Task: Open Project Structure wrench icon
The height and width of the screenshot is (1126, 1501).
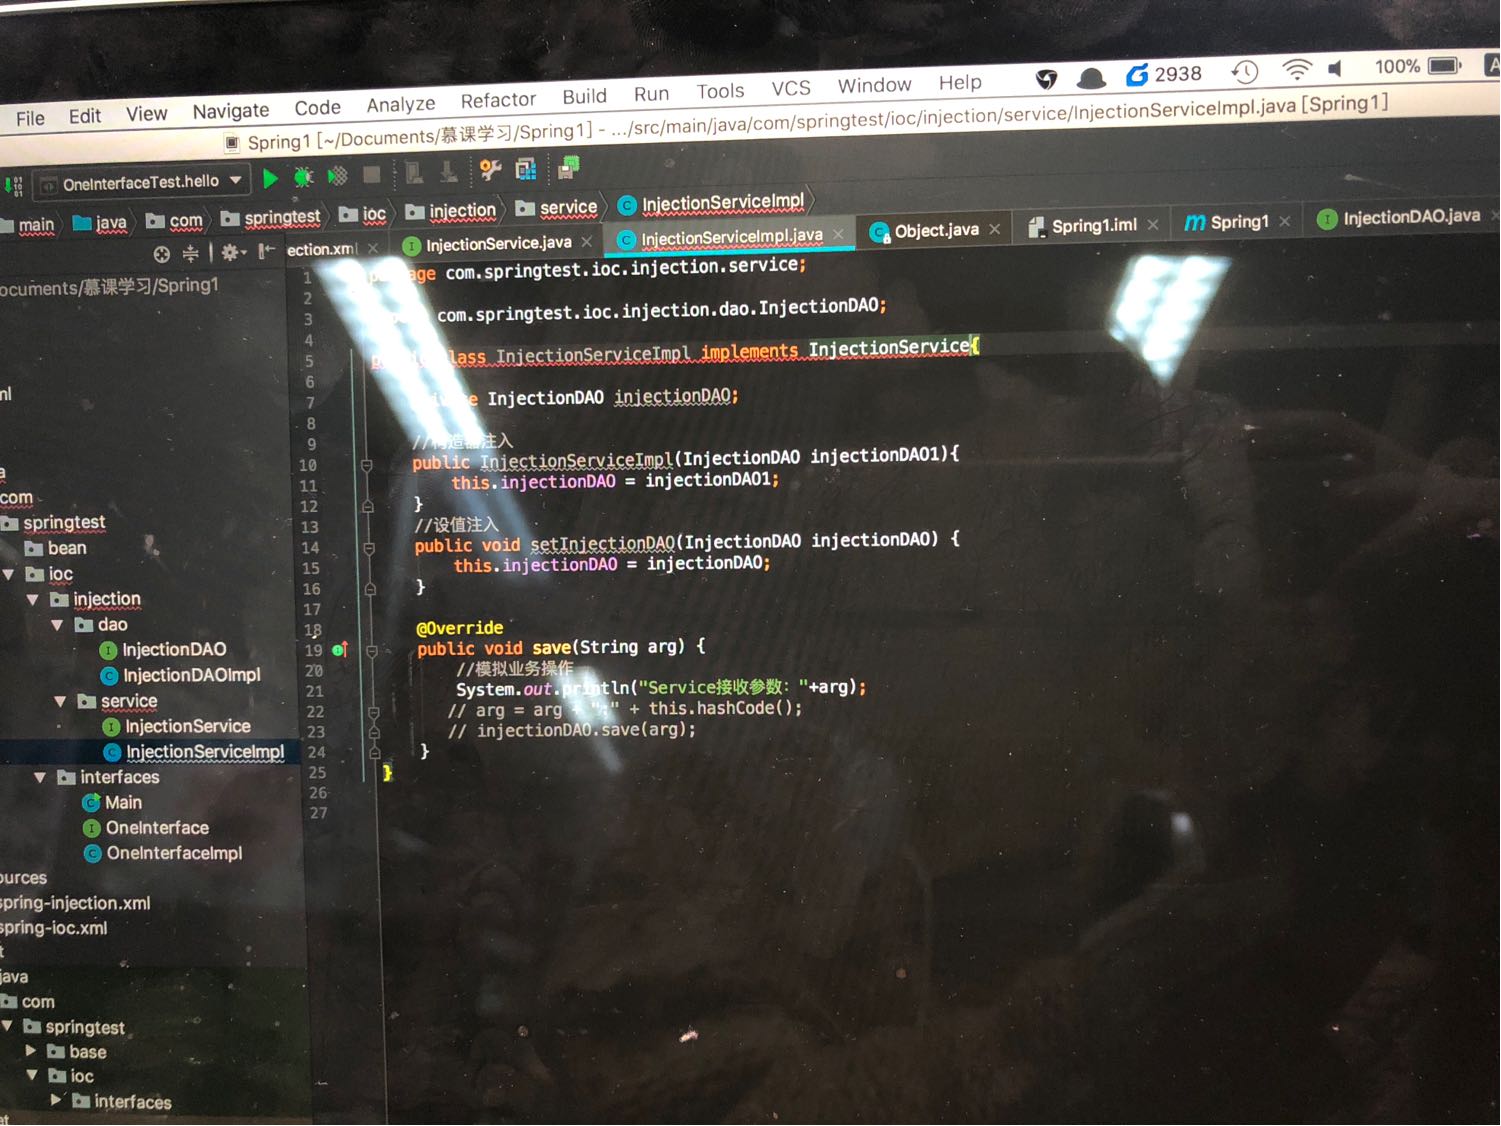Action: 490,170
